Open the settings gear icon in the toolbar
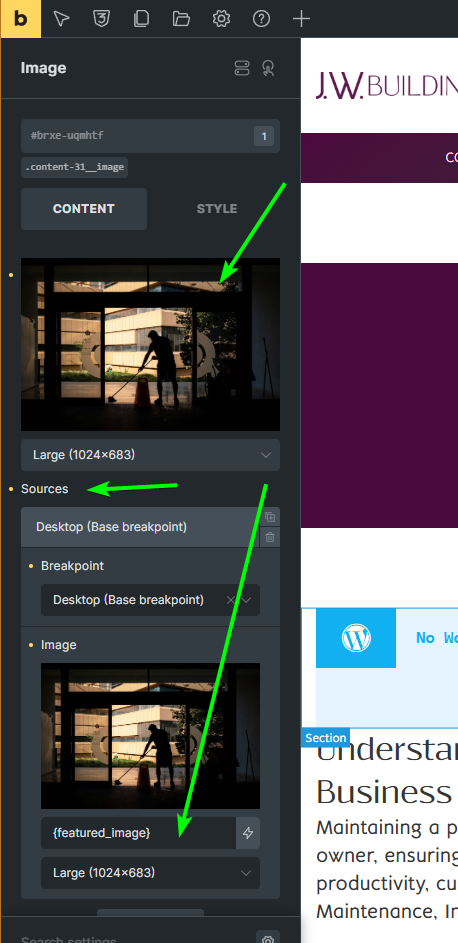458x943 pixels. click(221, 19)
